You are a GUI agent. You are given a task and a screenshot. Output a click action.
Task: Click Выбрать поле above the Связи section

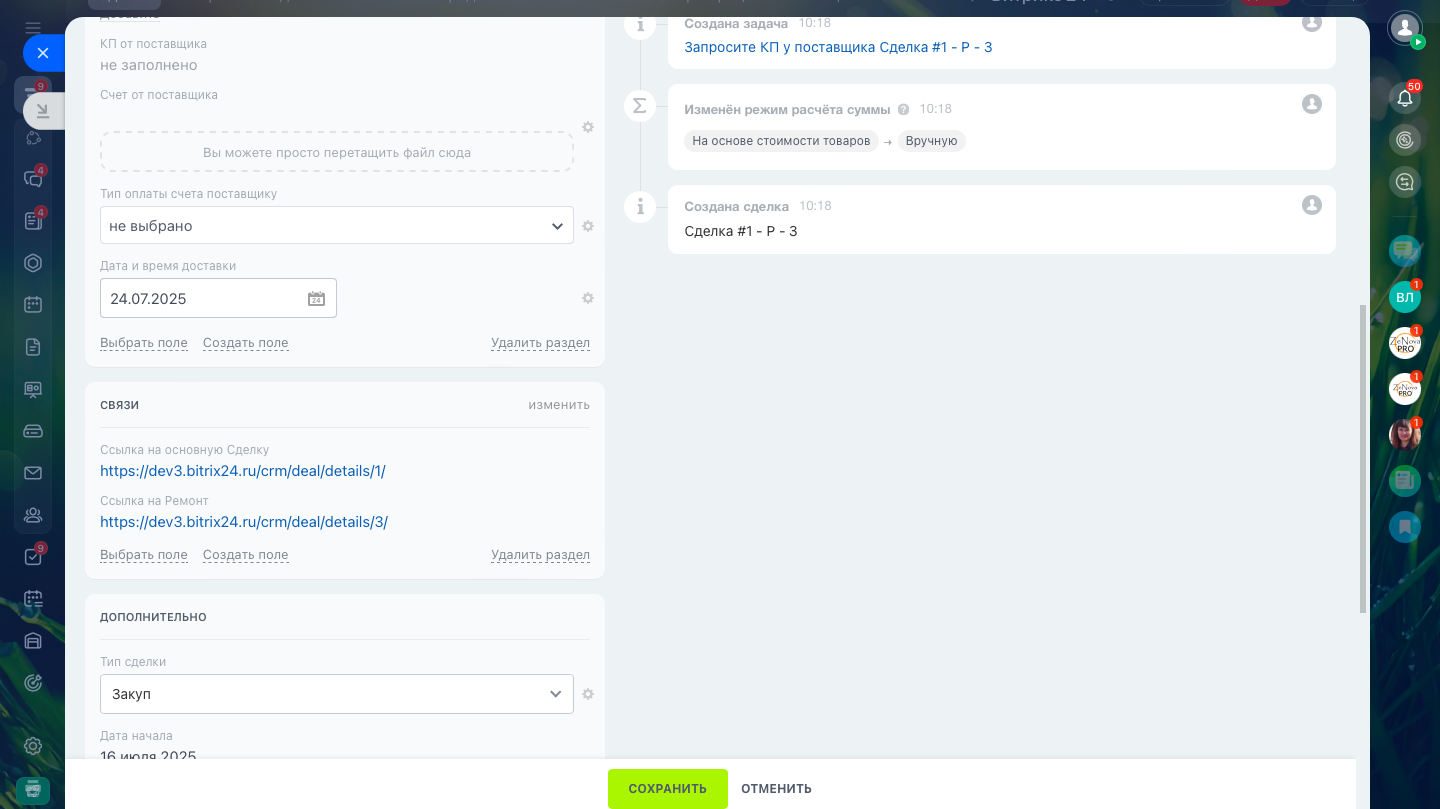pos(144,343)
